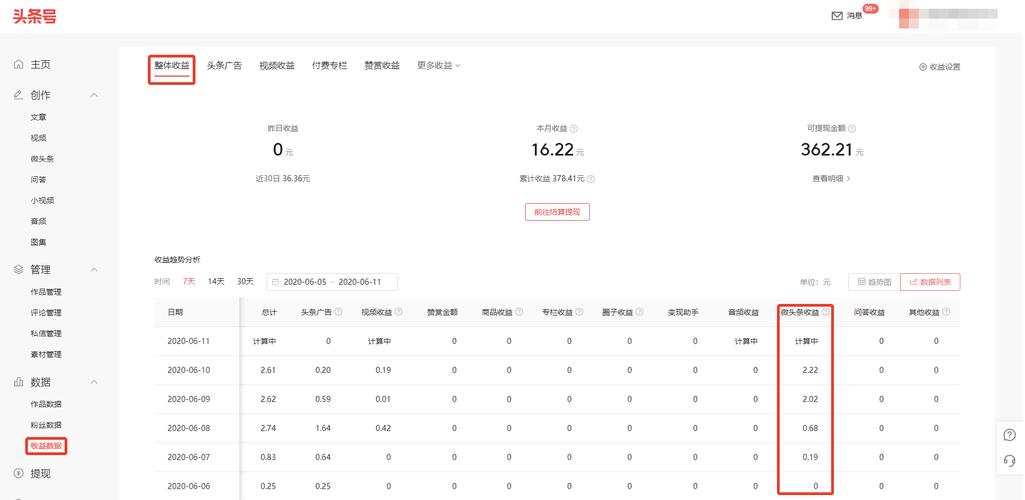The width and height of the screenshot is (1025, 500).
Task: Open 评论管理 in the sidebar
Action: click(x=46, y=312)
